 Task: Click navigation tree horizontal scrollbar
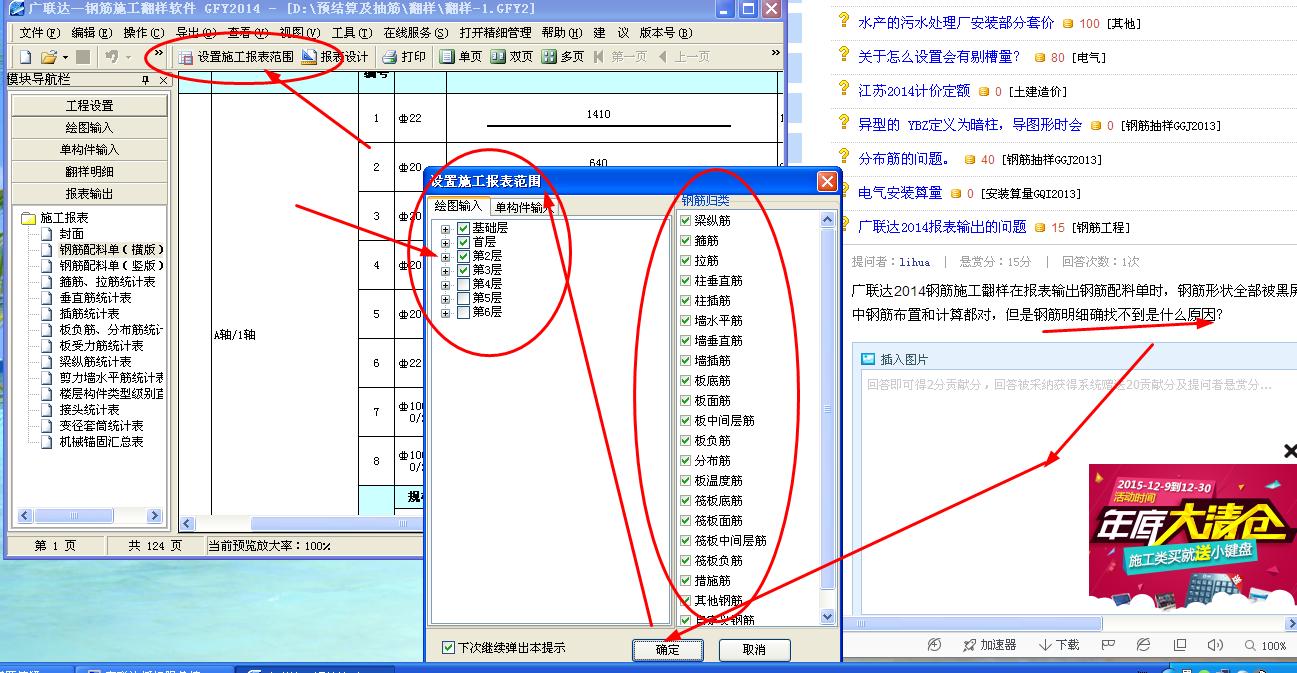pyautogui.click(x=89, y=516)
